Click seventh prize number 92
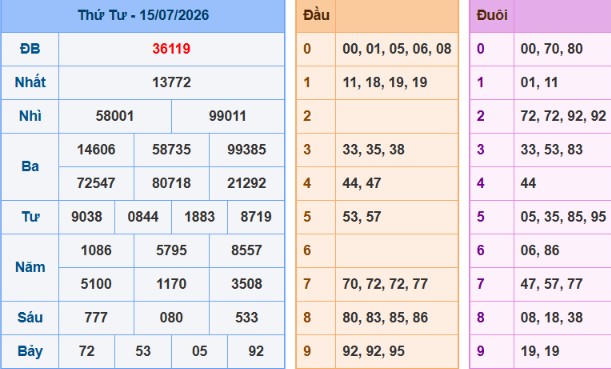This screenshot has height=369, width=611. (x=256, y=351)
